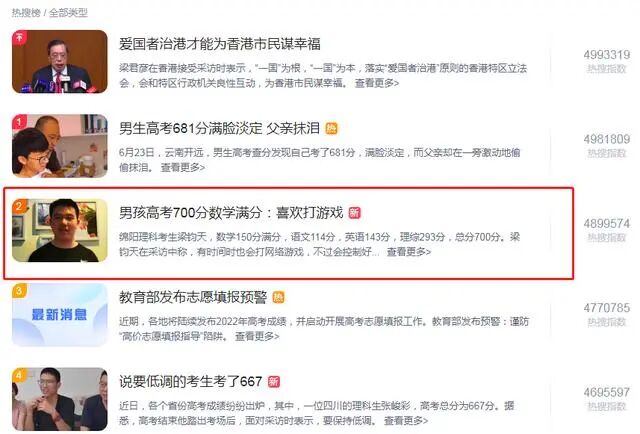Click rank number 1 badge on thumbnail
The image size is (640, 434).
19,122
